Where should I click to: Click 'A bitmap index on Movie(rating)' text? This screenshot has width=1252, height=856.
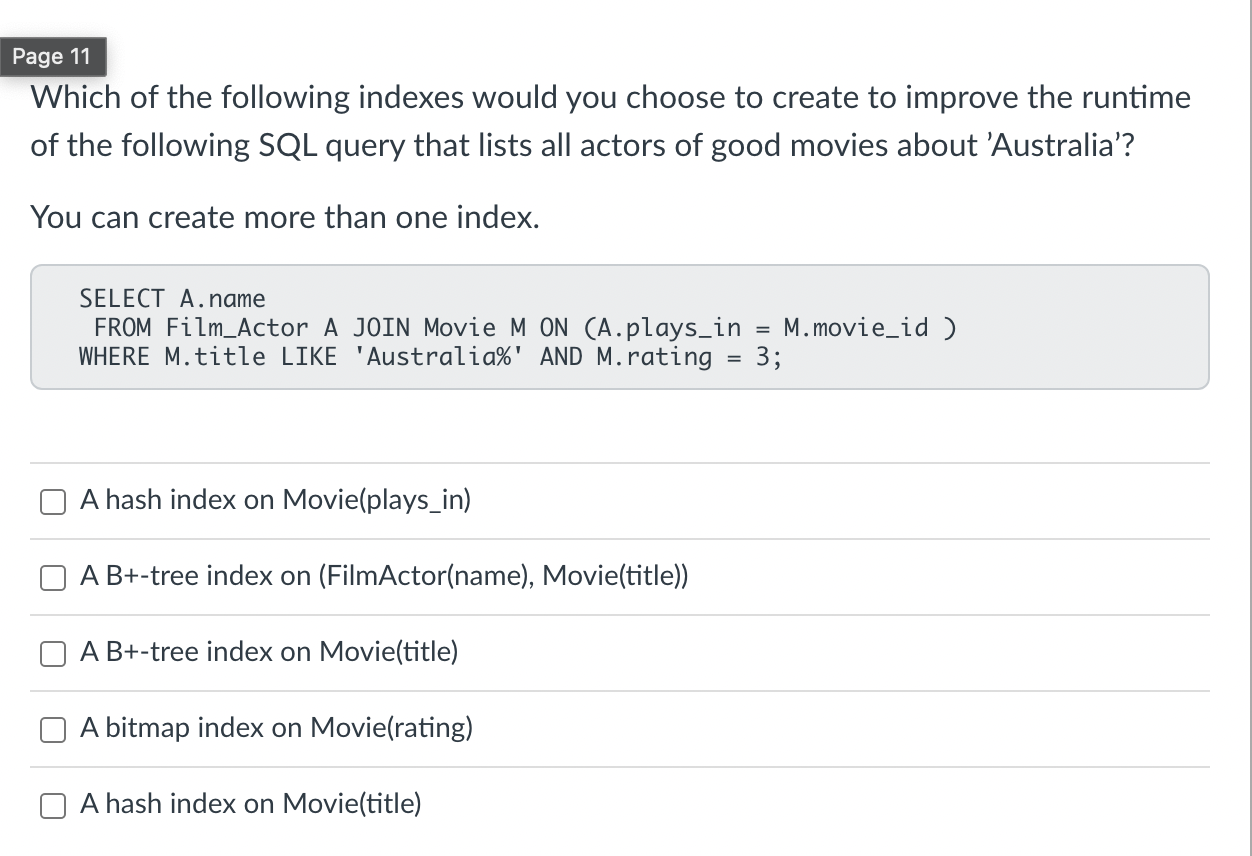(277, 727)
